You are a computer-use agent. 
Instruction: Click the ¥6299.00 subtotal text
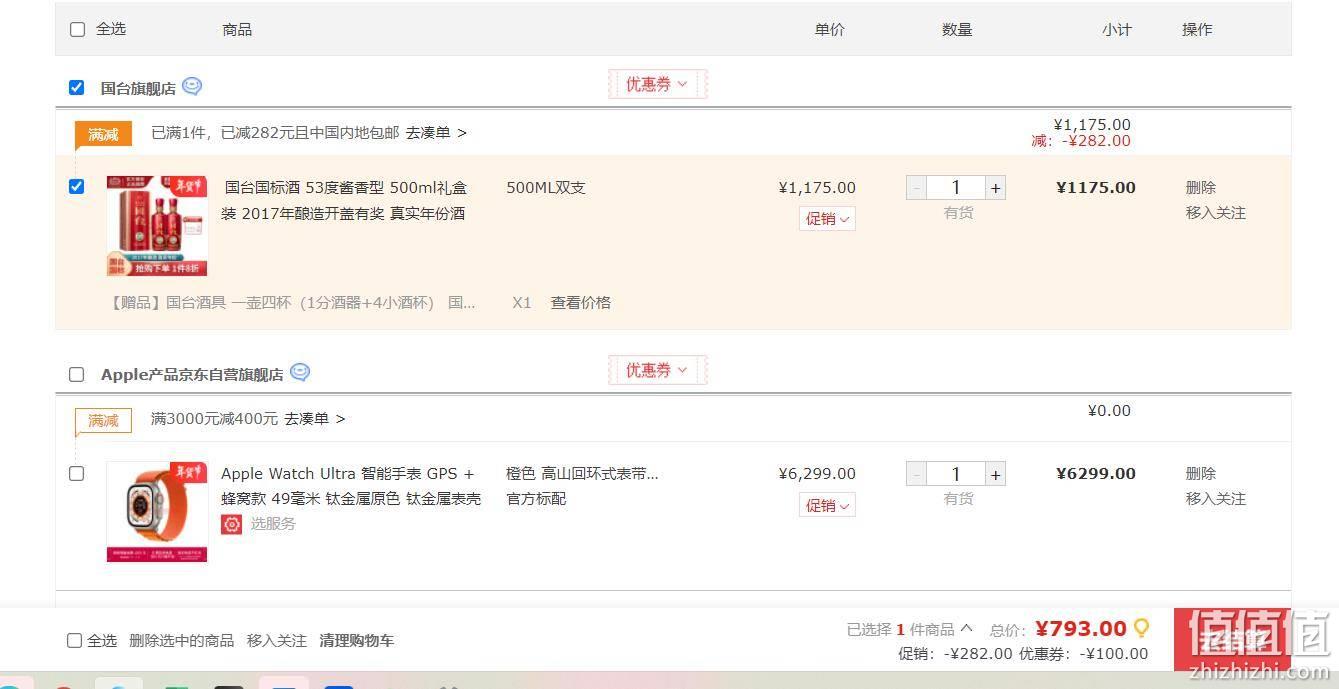pyautogui.click(x=1096, y=473)
